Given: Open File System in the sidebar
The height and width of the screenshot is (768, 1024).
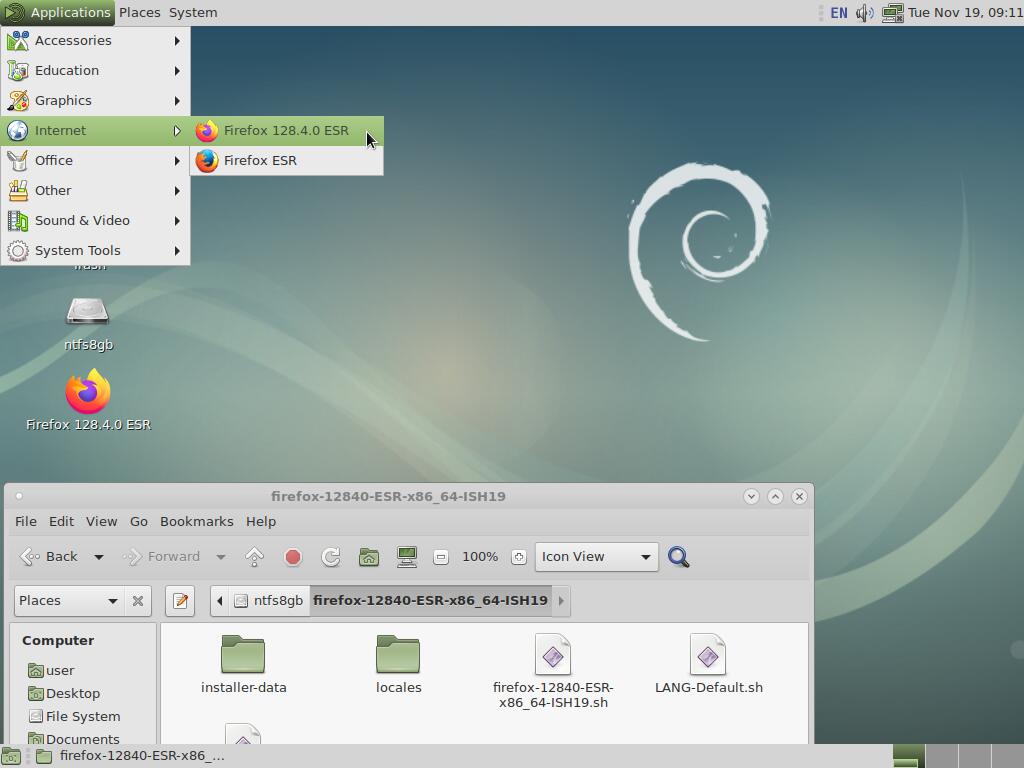Looking at the screenshot, I should click(82, 717).
